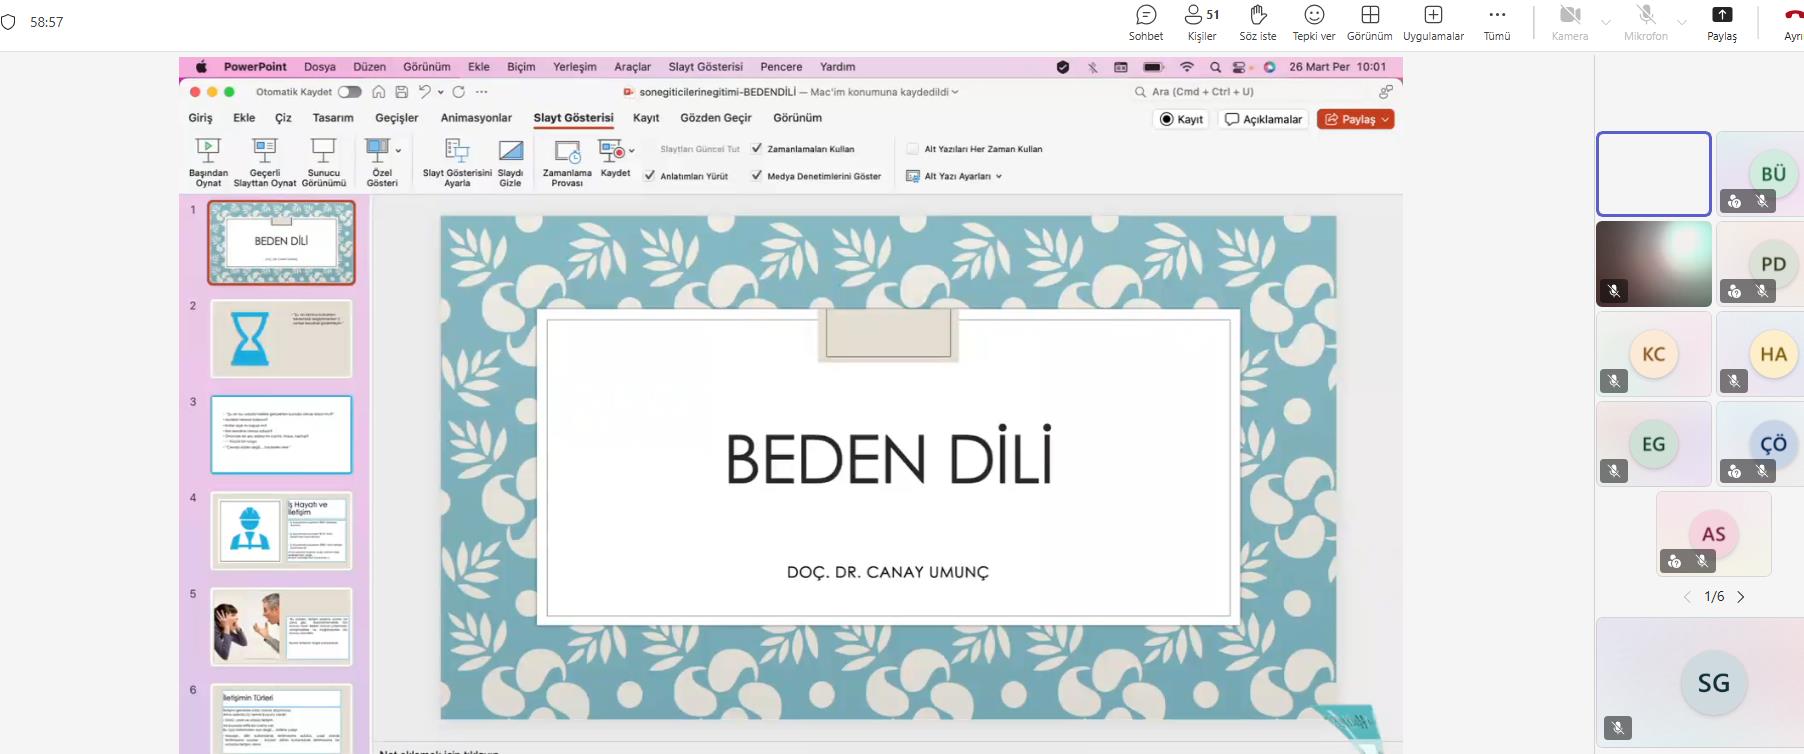Uncheck Medya Denetimlerini Göster checkbox

[757, 176]
